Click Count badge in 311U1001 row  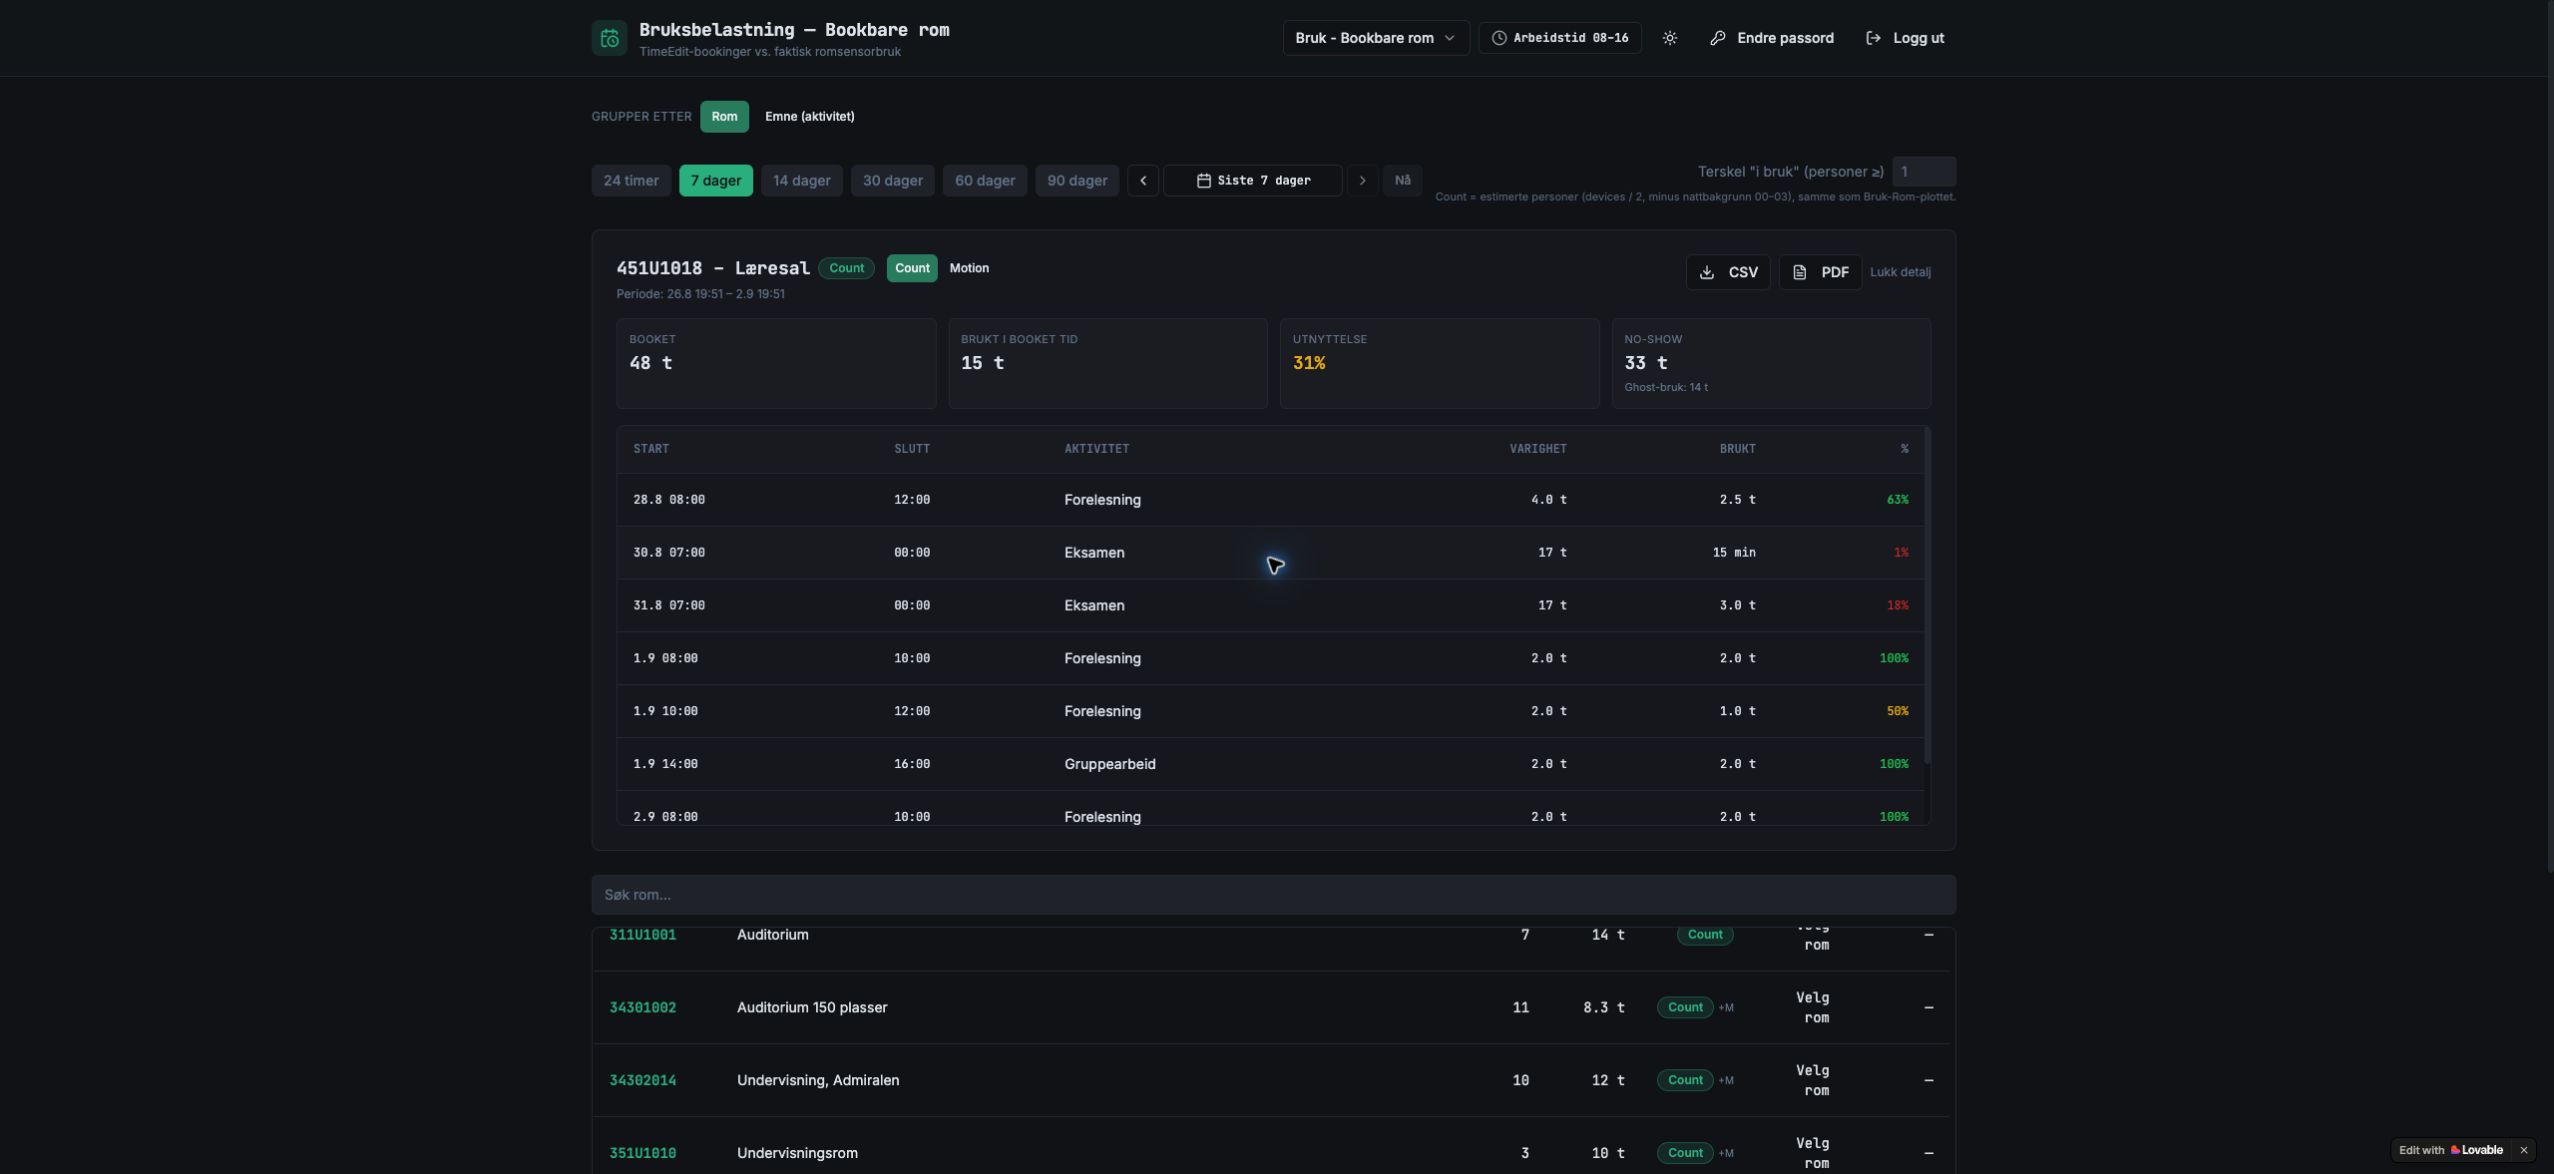(x=1704, y=935)
